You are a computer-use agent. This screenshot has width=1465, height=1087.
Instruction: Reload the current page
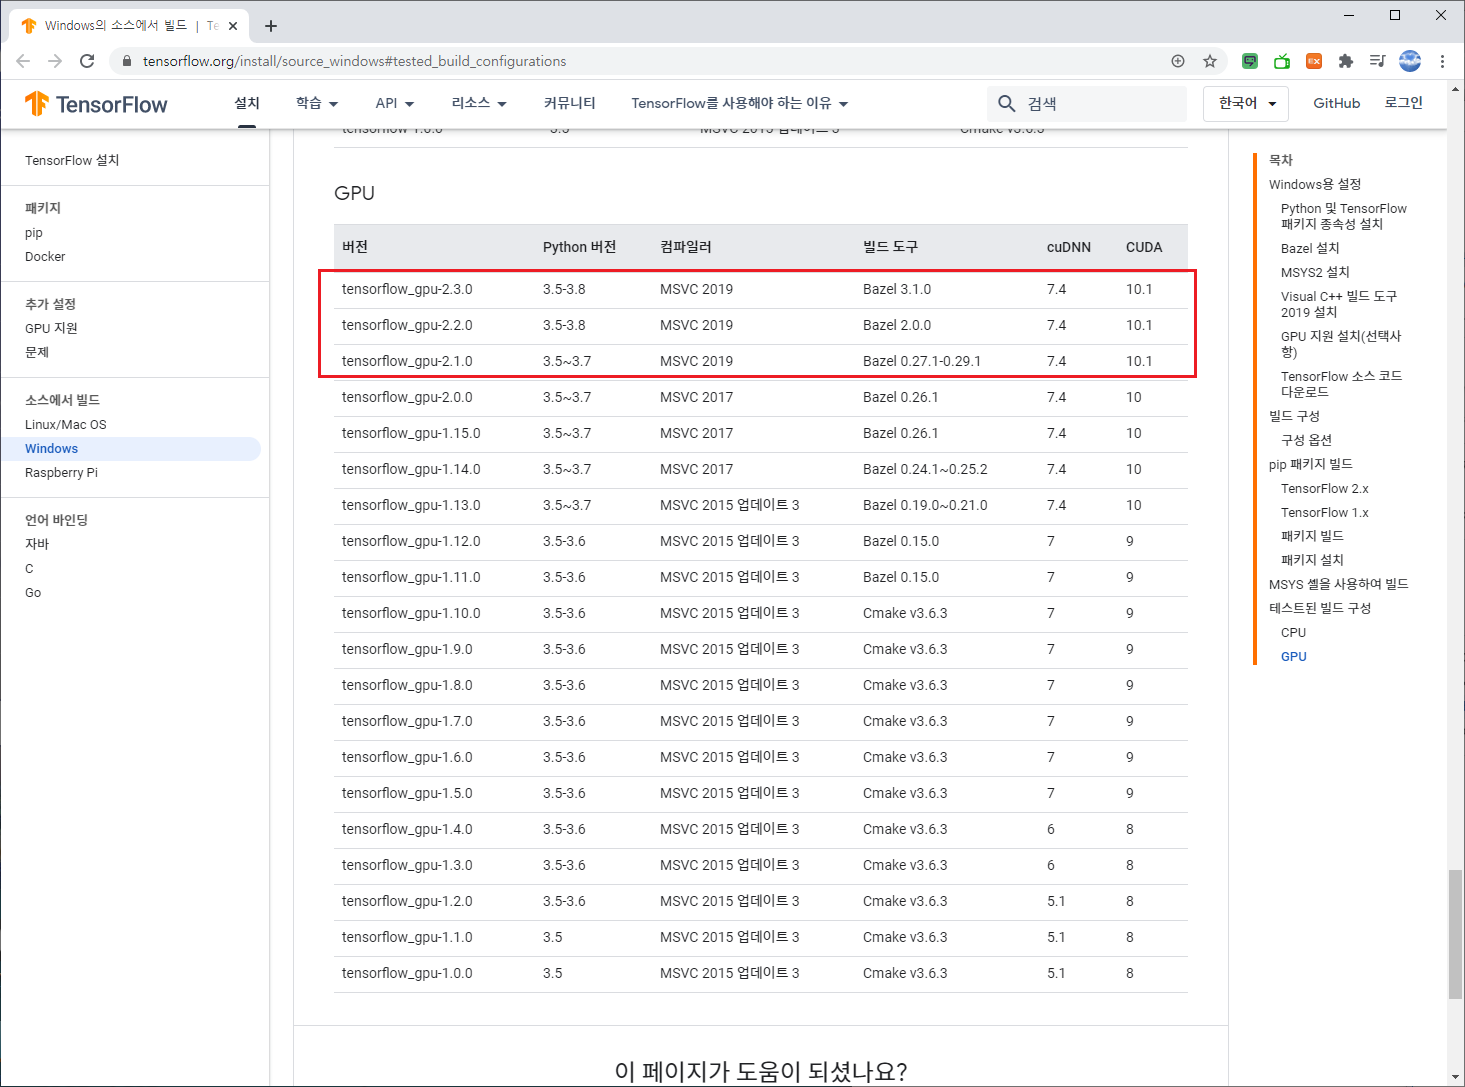pyautogui.click(x=87, y=61)
